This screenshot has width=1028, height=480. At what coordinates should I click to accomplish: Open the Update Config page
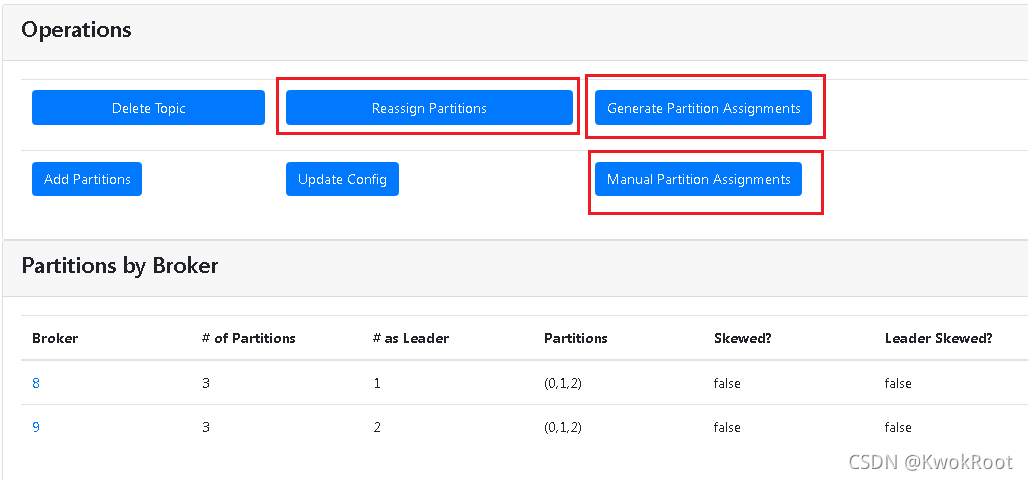tap(342, 179)
